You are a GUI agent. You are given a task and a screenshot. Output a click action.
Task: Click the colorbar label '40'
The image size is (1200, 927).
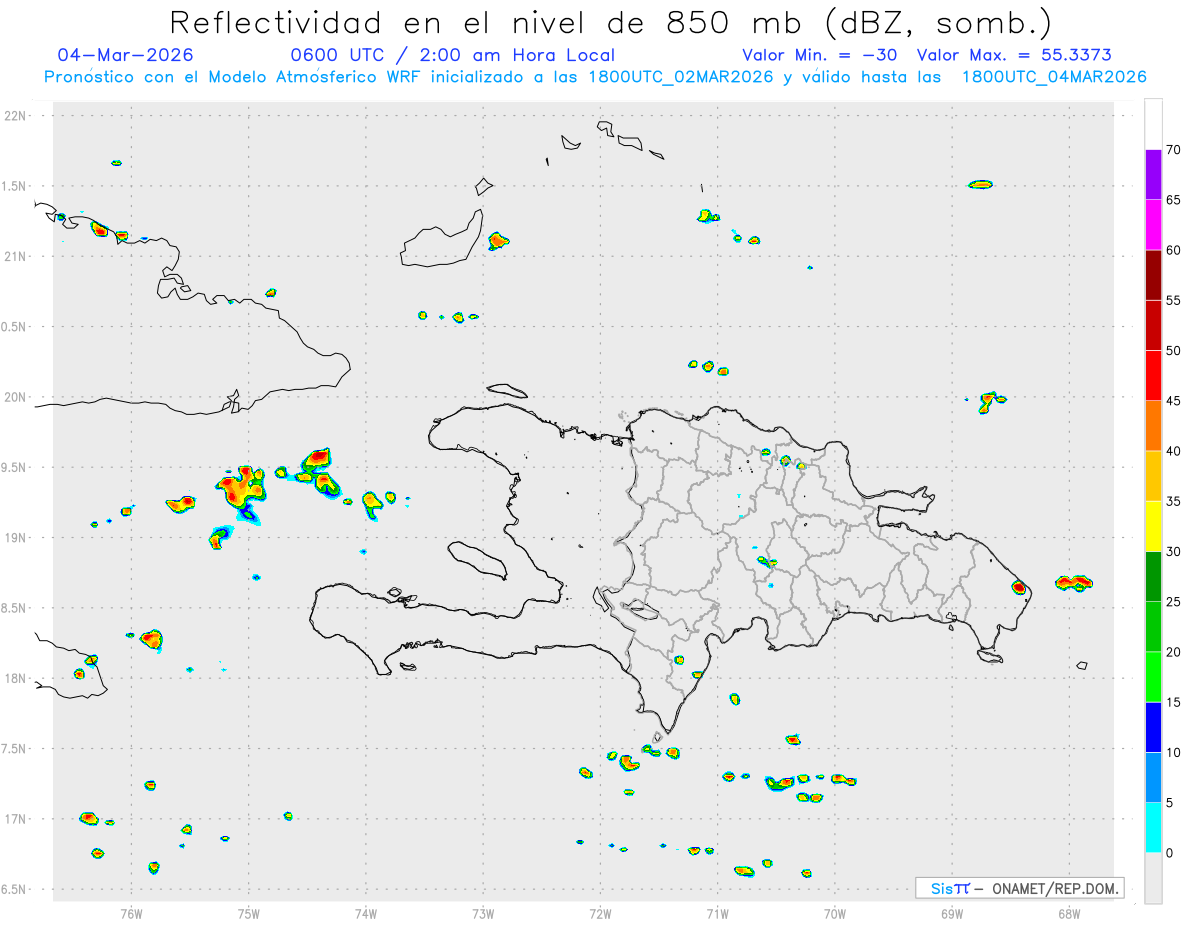click(x=1173, y=451)
